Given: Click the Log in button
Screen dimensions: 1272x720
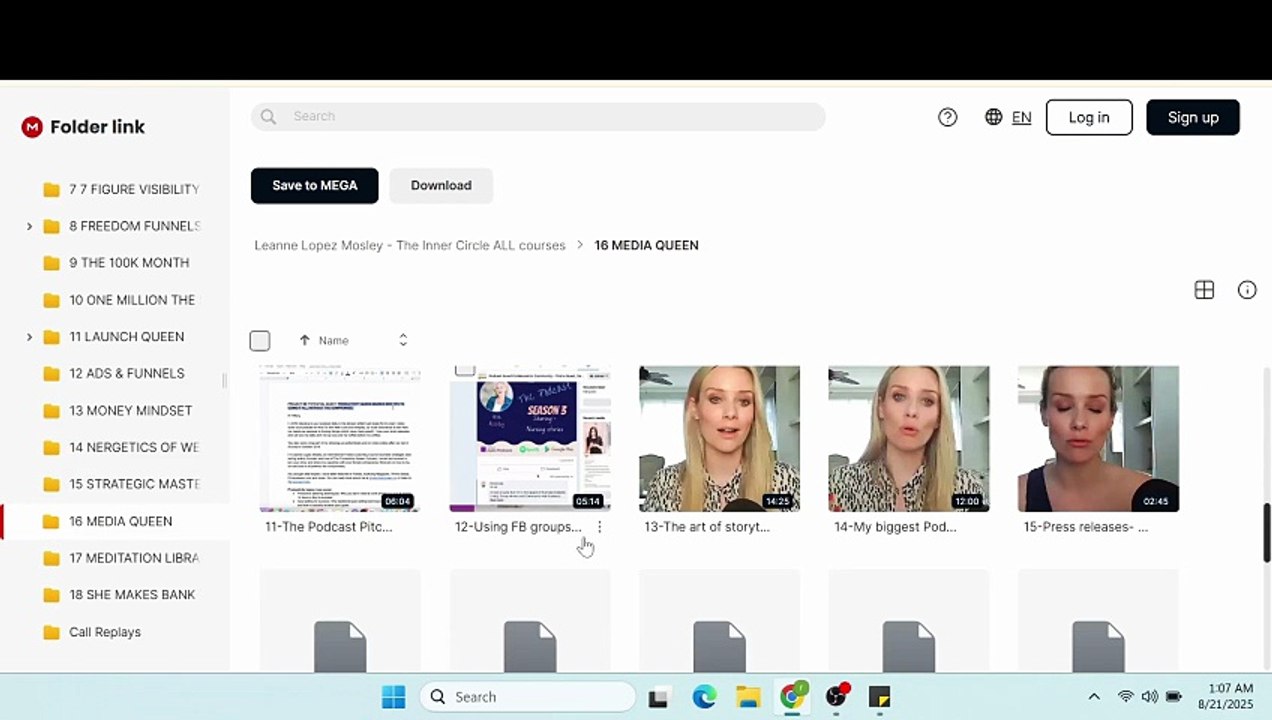Looking at the screenshot, I should pos(1089,117).
